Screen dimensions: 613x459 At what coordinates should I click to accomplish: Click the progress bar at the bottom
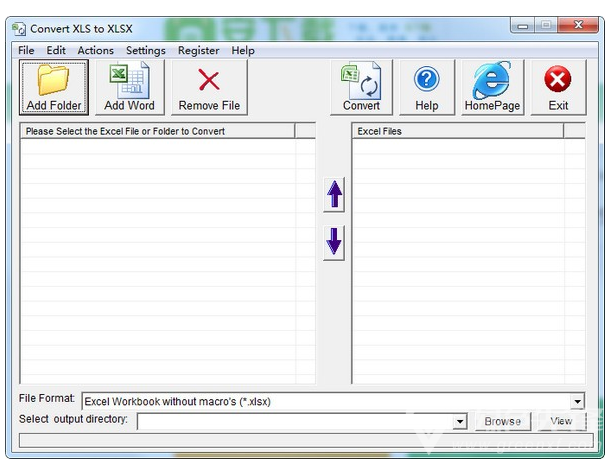[306, 440]
